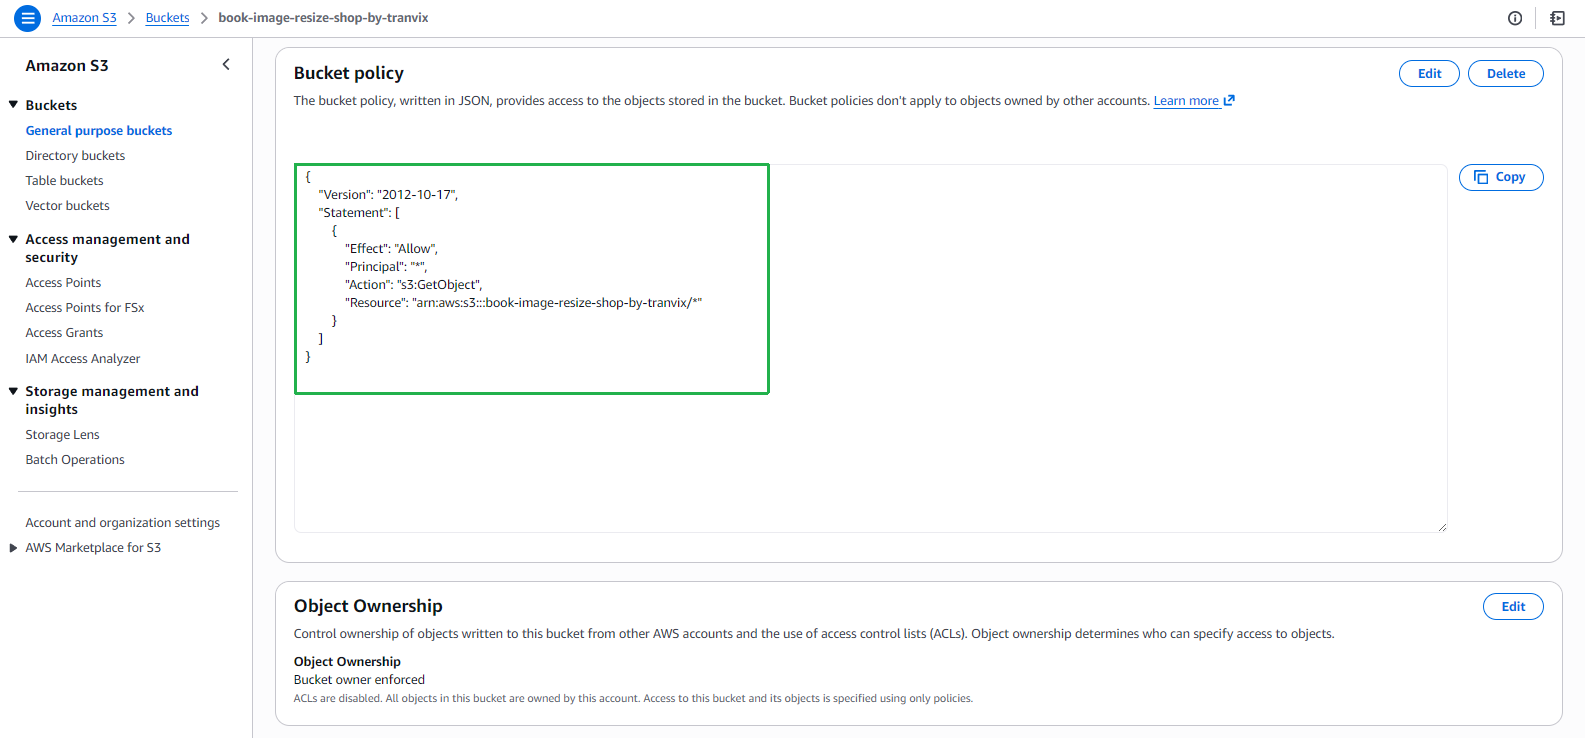
Task: Copy the bucket policy JSON
Action: click(1501, 177)
